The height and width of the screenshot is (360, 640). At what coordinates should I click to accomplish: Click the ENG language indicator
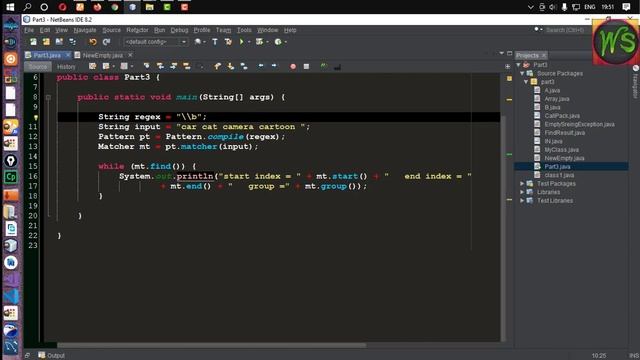pyautogui.click(x=589, y=7)
